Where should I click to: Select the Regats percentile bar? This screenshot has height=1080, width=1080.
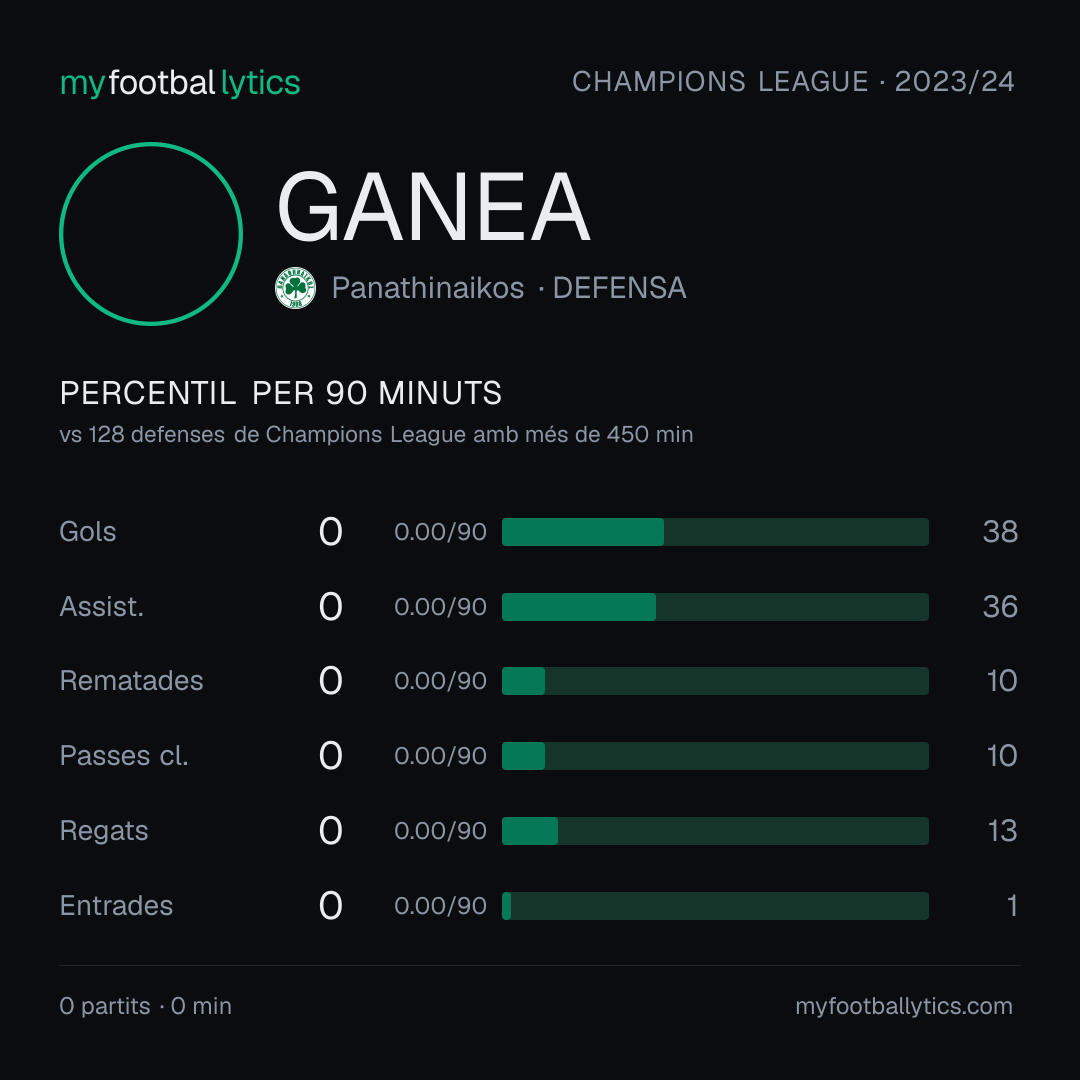click(715, 831)
